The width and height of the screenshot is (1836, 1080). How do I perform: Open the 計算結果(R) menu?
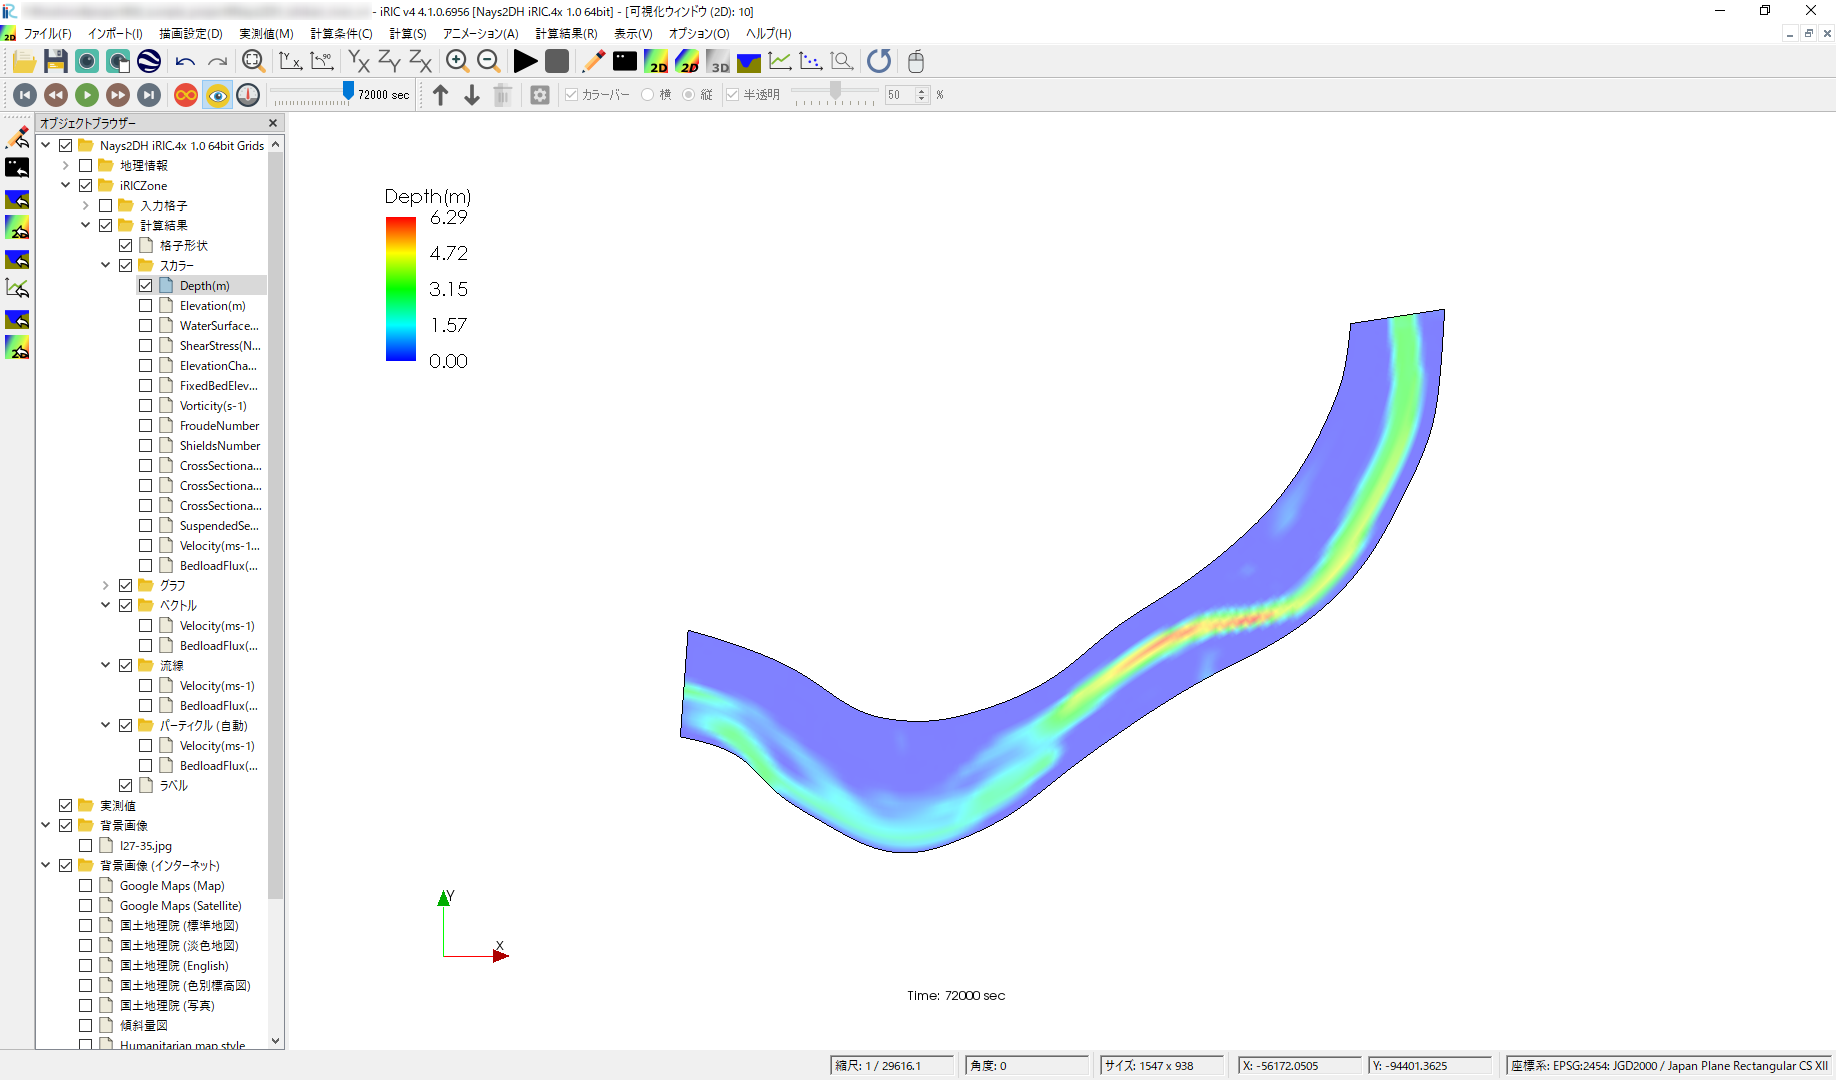pyautogui.click(x=566, y=34)
